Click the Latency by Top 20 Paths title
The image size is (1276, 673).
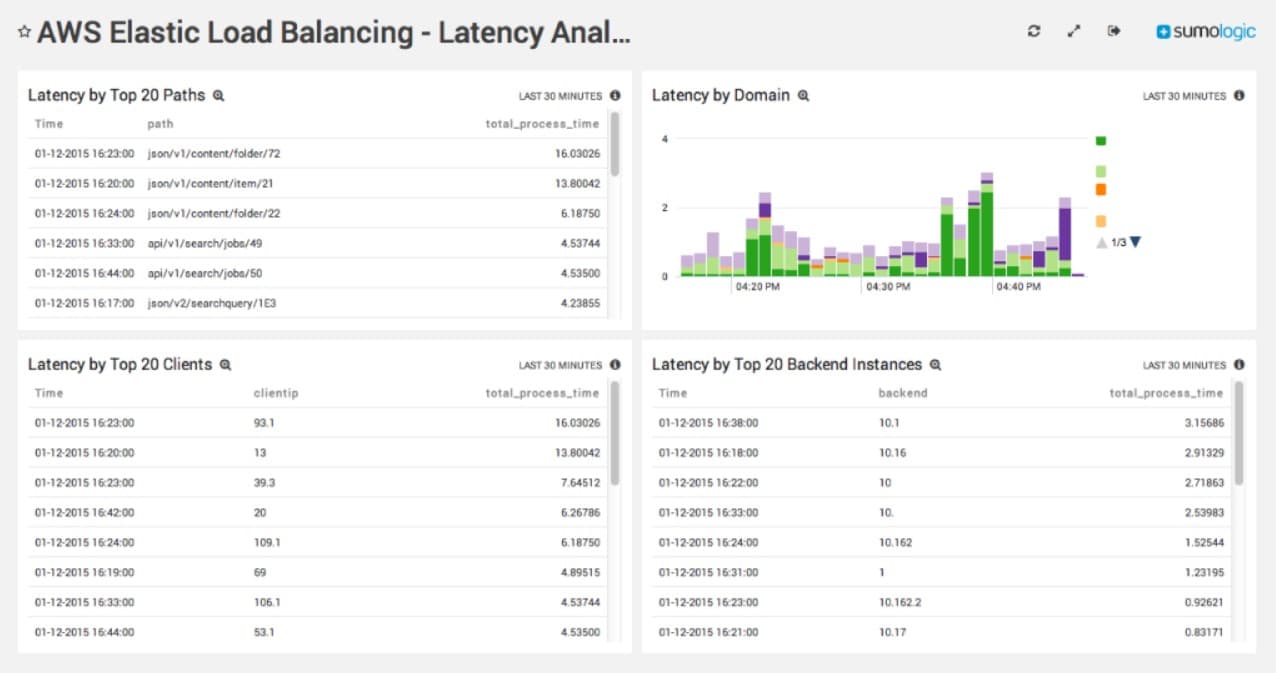pyautogui.click(x=116, y=96)
